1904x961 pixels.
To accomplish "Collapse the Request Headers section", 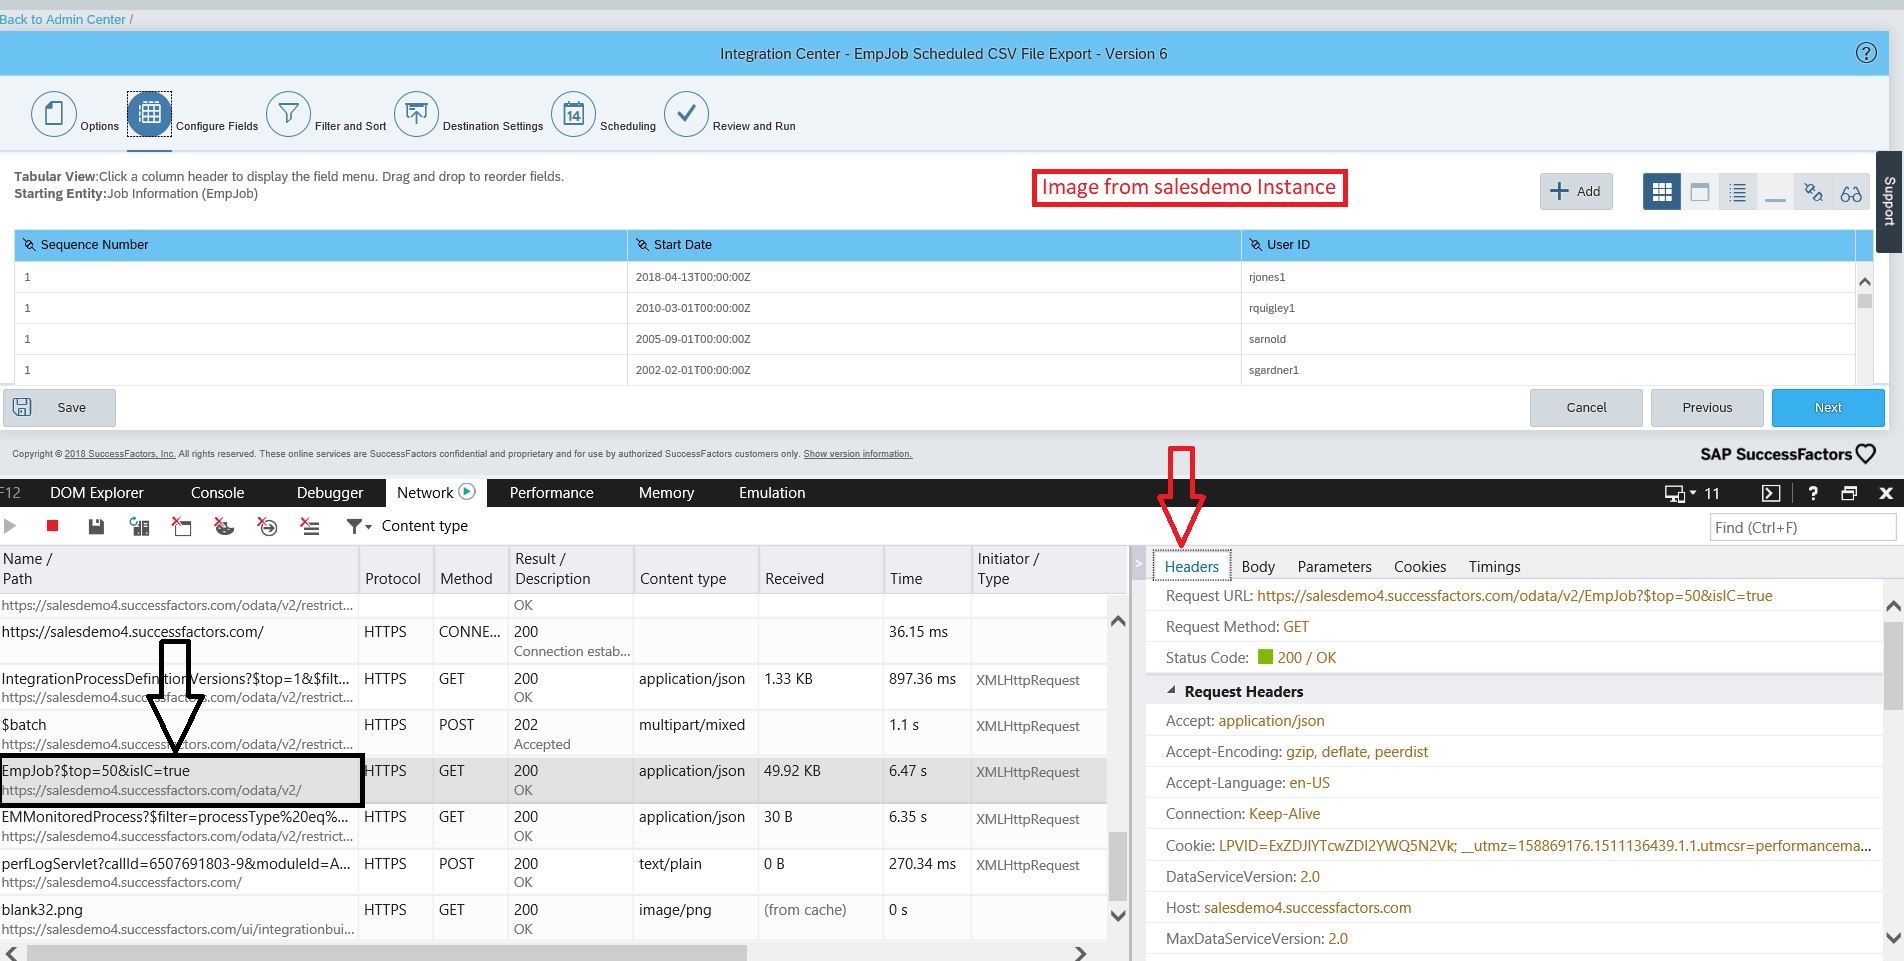I will coord(1171,691).
